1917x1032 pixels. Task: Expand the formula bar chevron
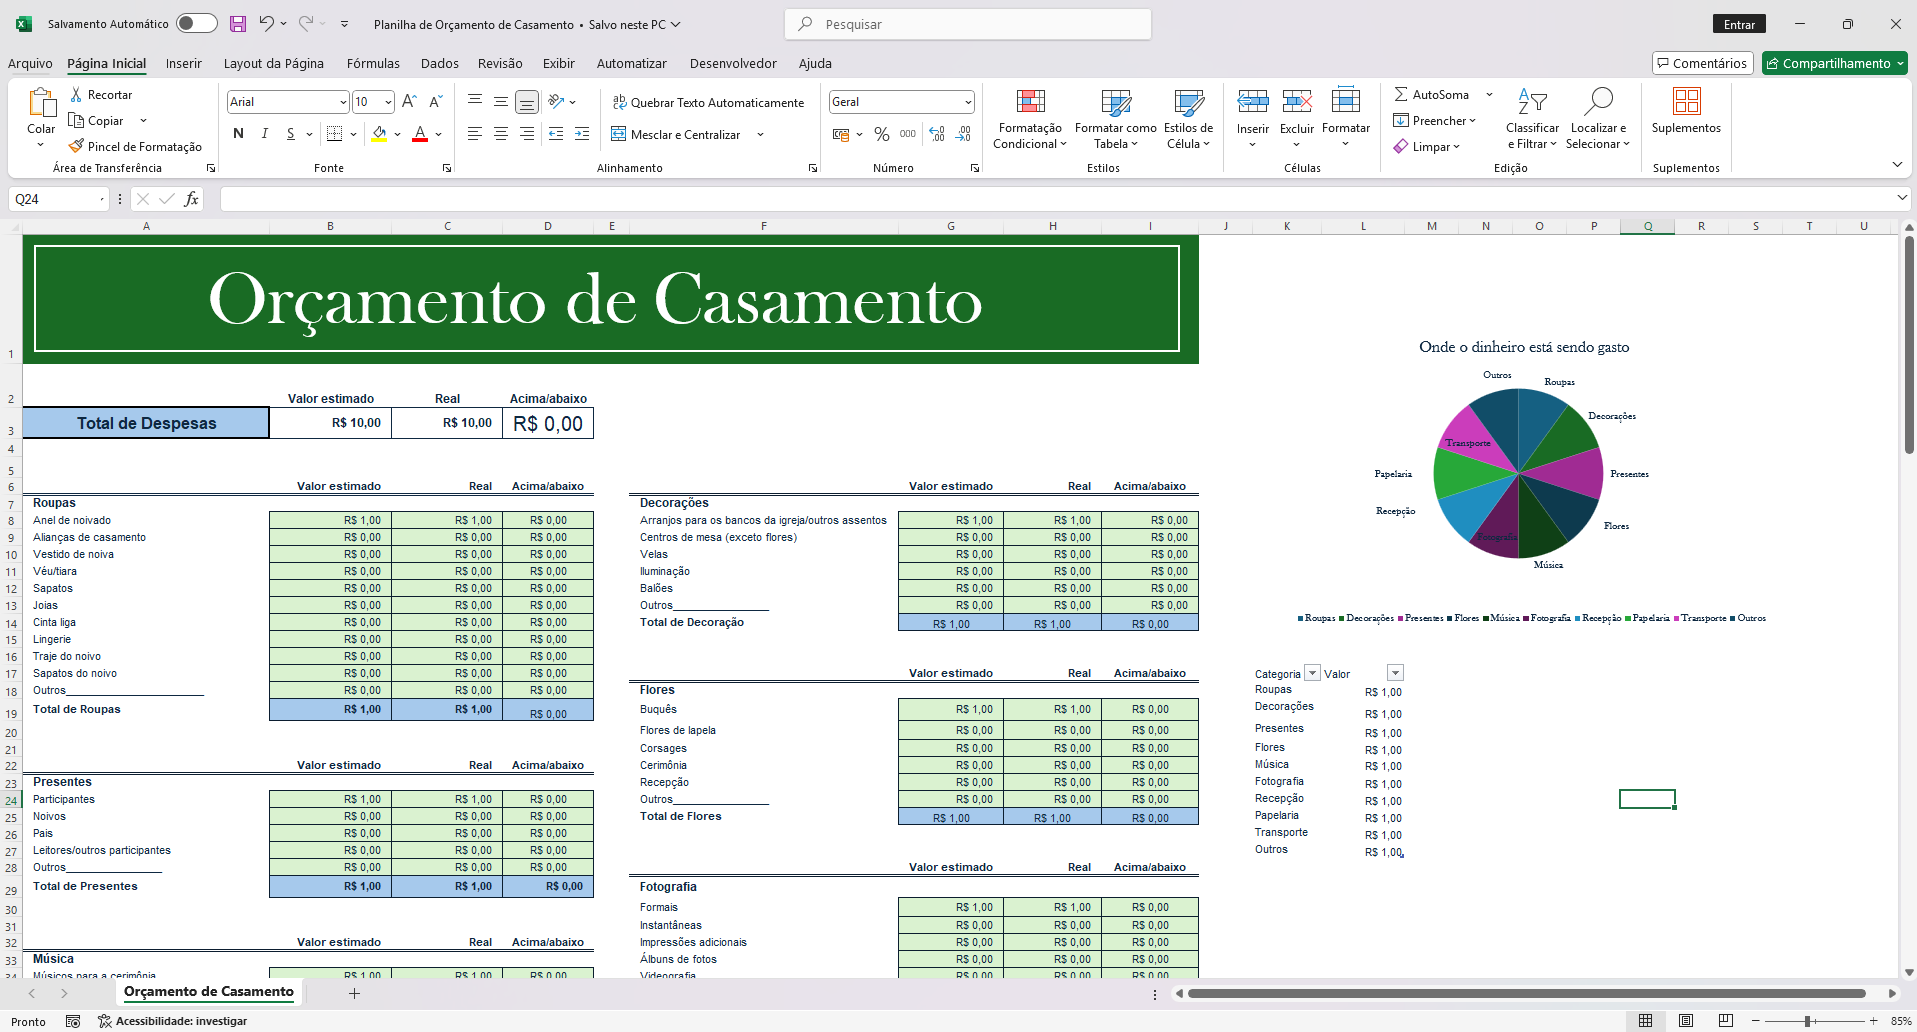click(x=1902, y=198)
